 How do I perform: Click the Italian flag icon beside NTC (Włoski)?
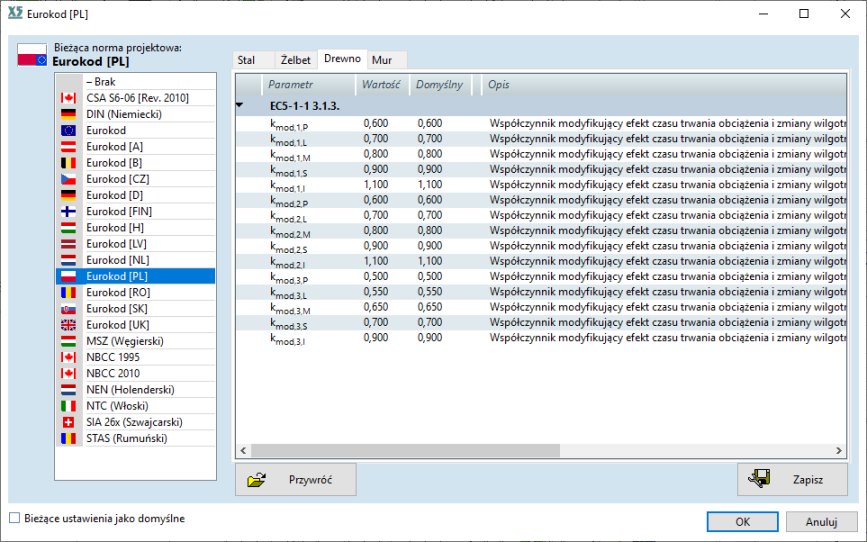68,405
